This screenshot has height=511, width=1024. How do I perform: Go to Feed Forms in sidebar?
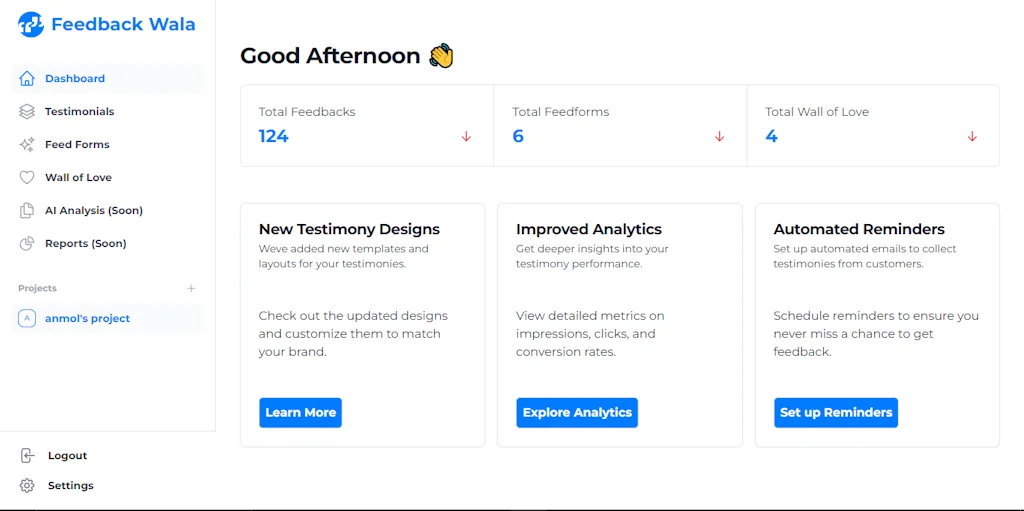click(x=77, y=144)
